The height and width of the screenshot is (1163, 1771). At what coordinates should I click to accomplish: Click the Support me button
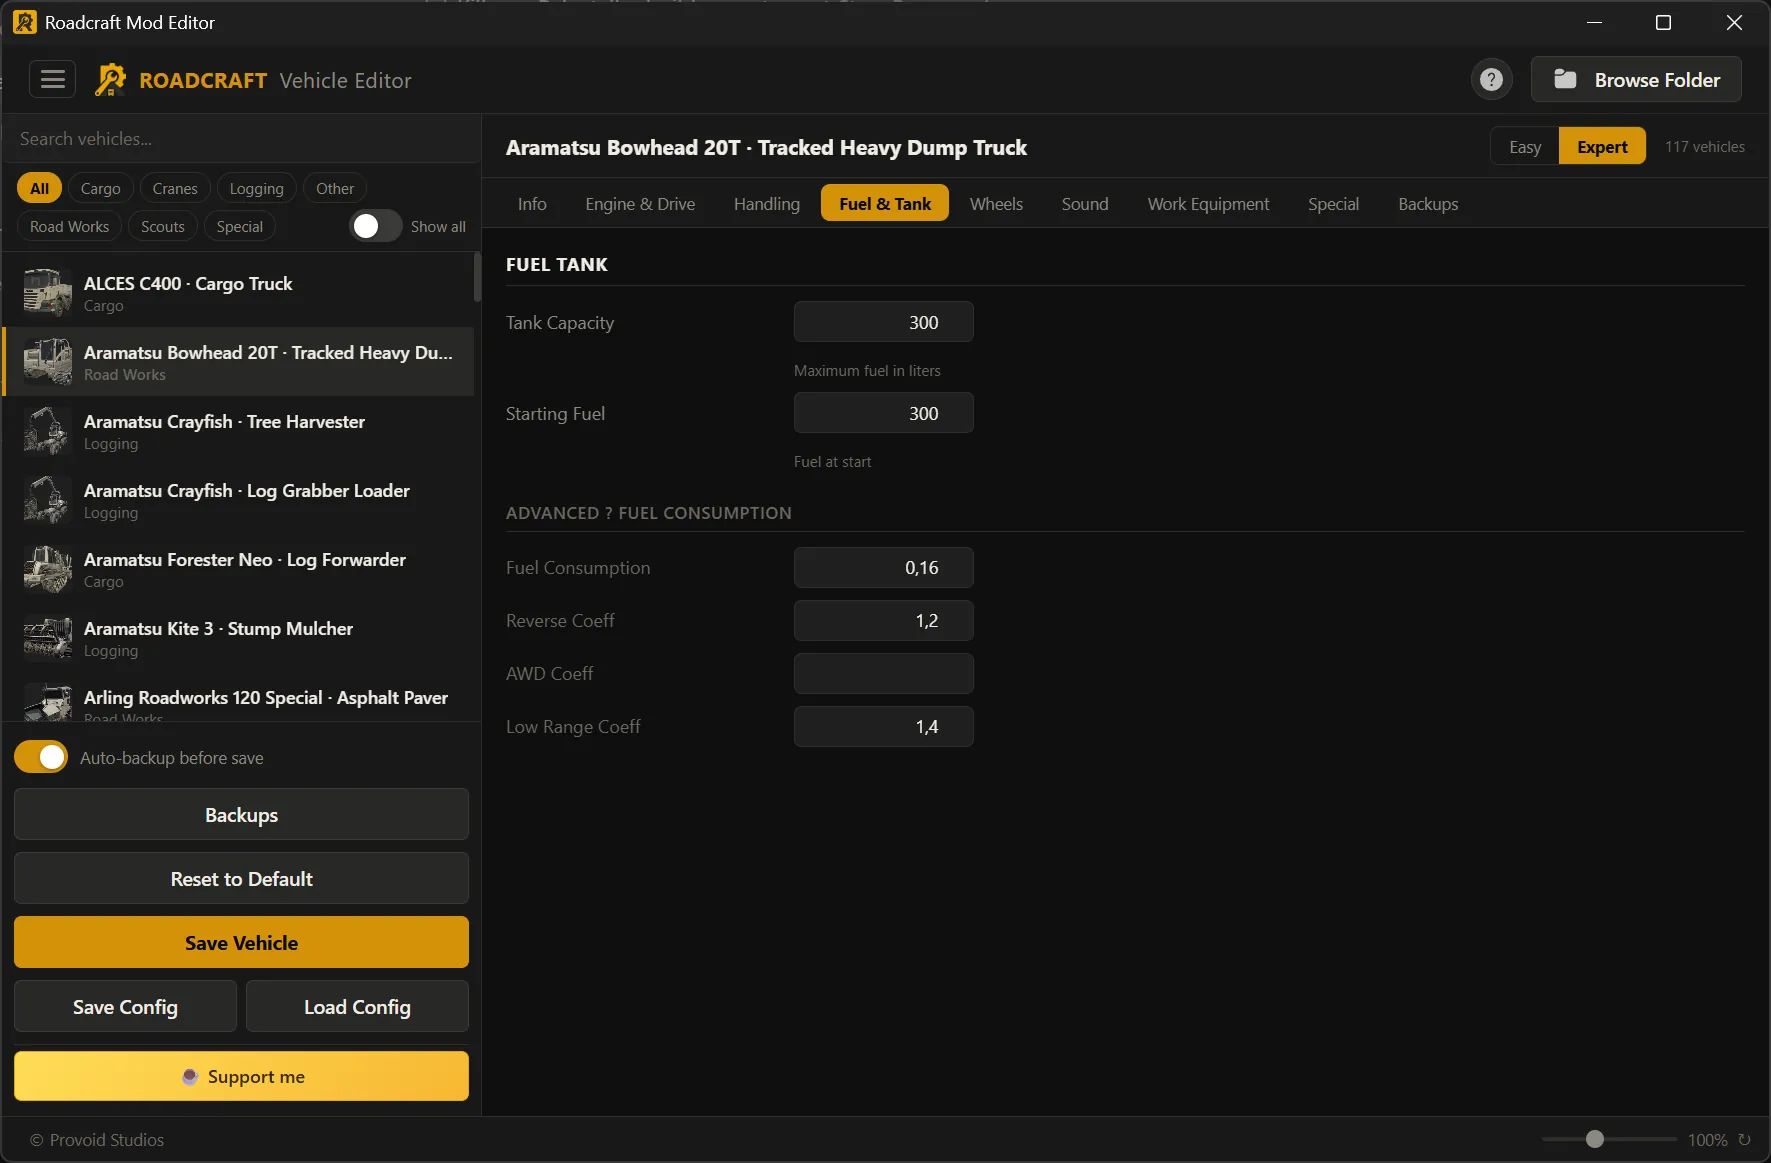click(241, 1076)
